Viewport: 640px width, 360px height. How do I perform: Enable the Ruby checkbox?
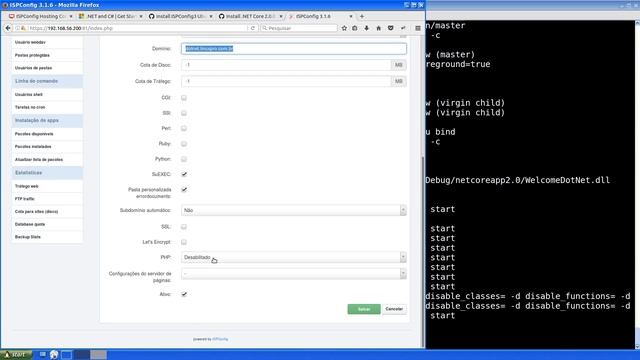click(184, 144)
